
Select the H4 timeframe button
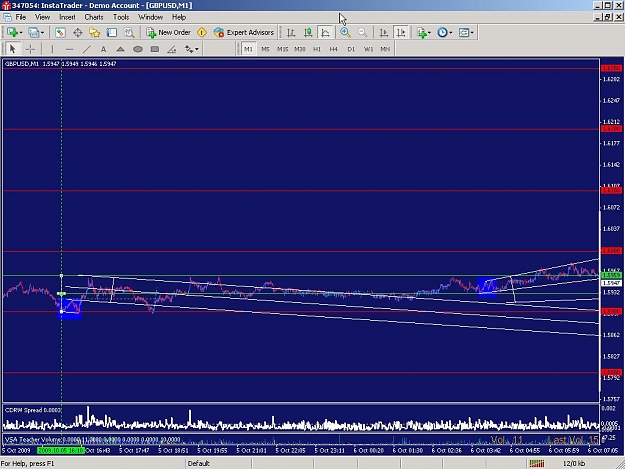[334, 49]
